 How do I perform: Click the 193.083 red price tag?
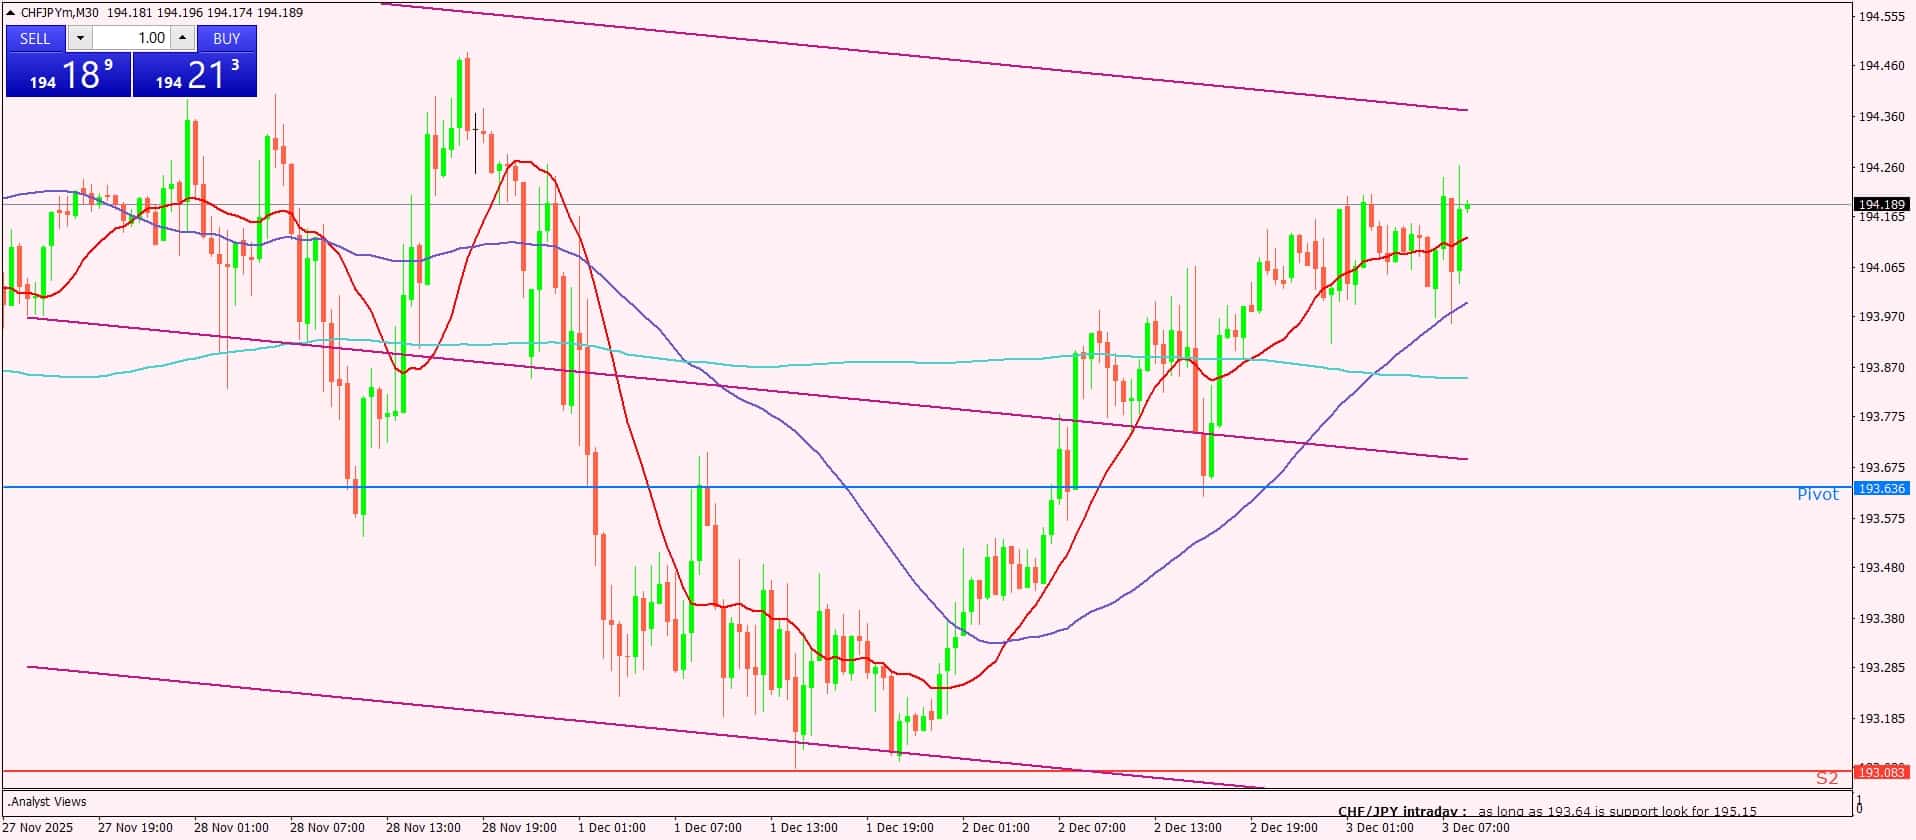(x=1880, y=772)
